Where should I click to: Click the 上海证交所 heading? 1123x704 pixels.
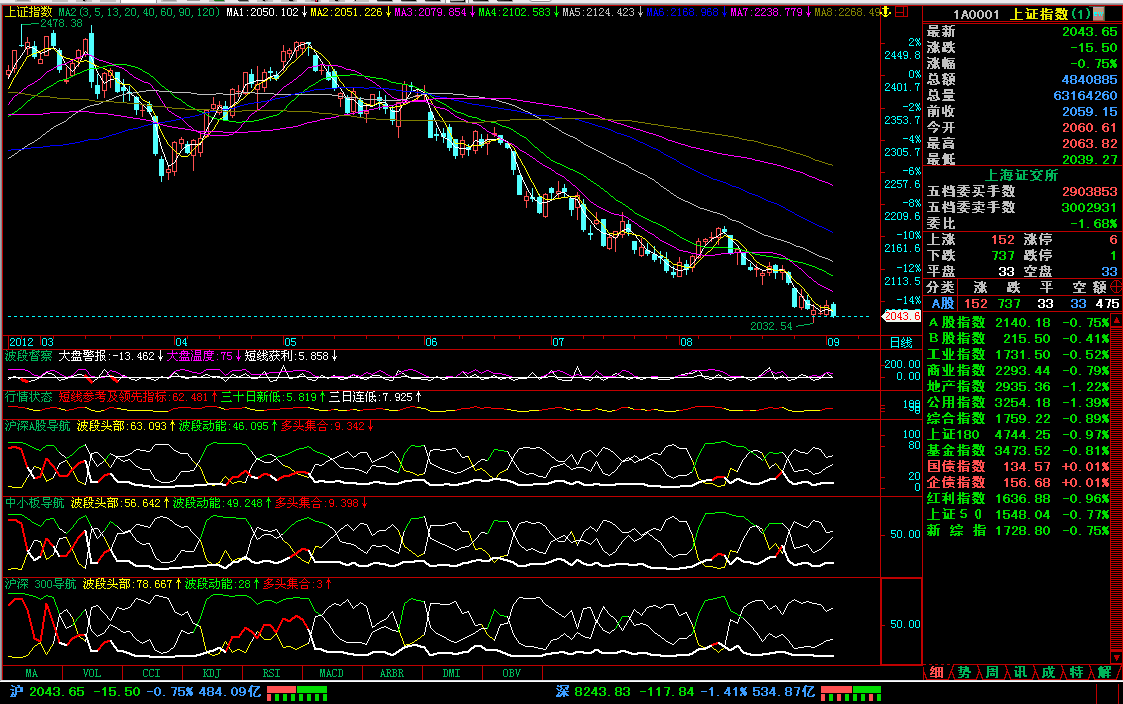1022,175
